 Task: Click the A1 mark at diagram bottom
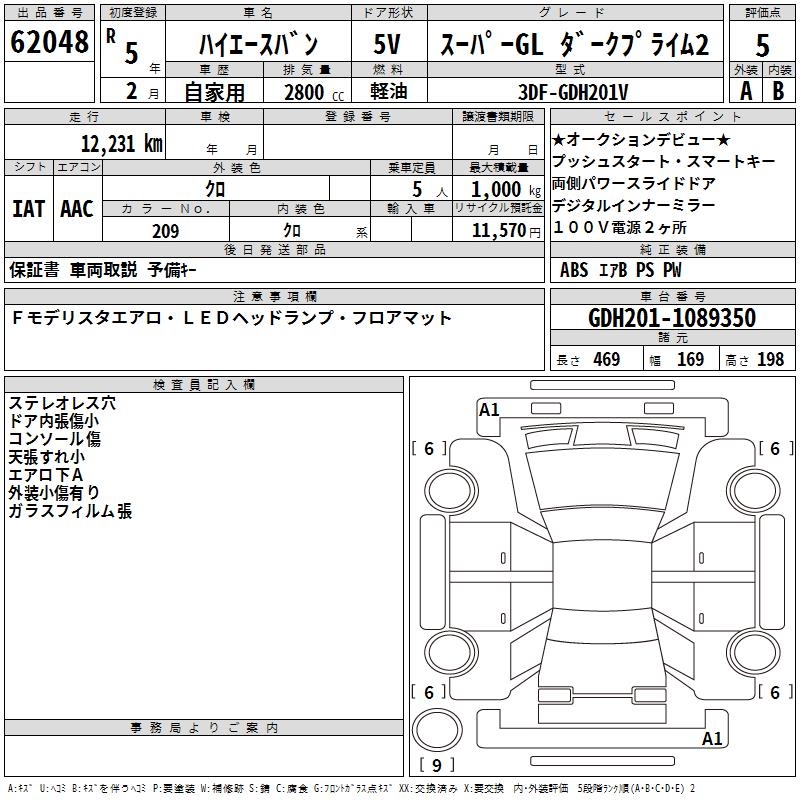point(712,738)
